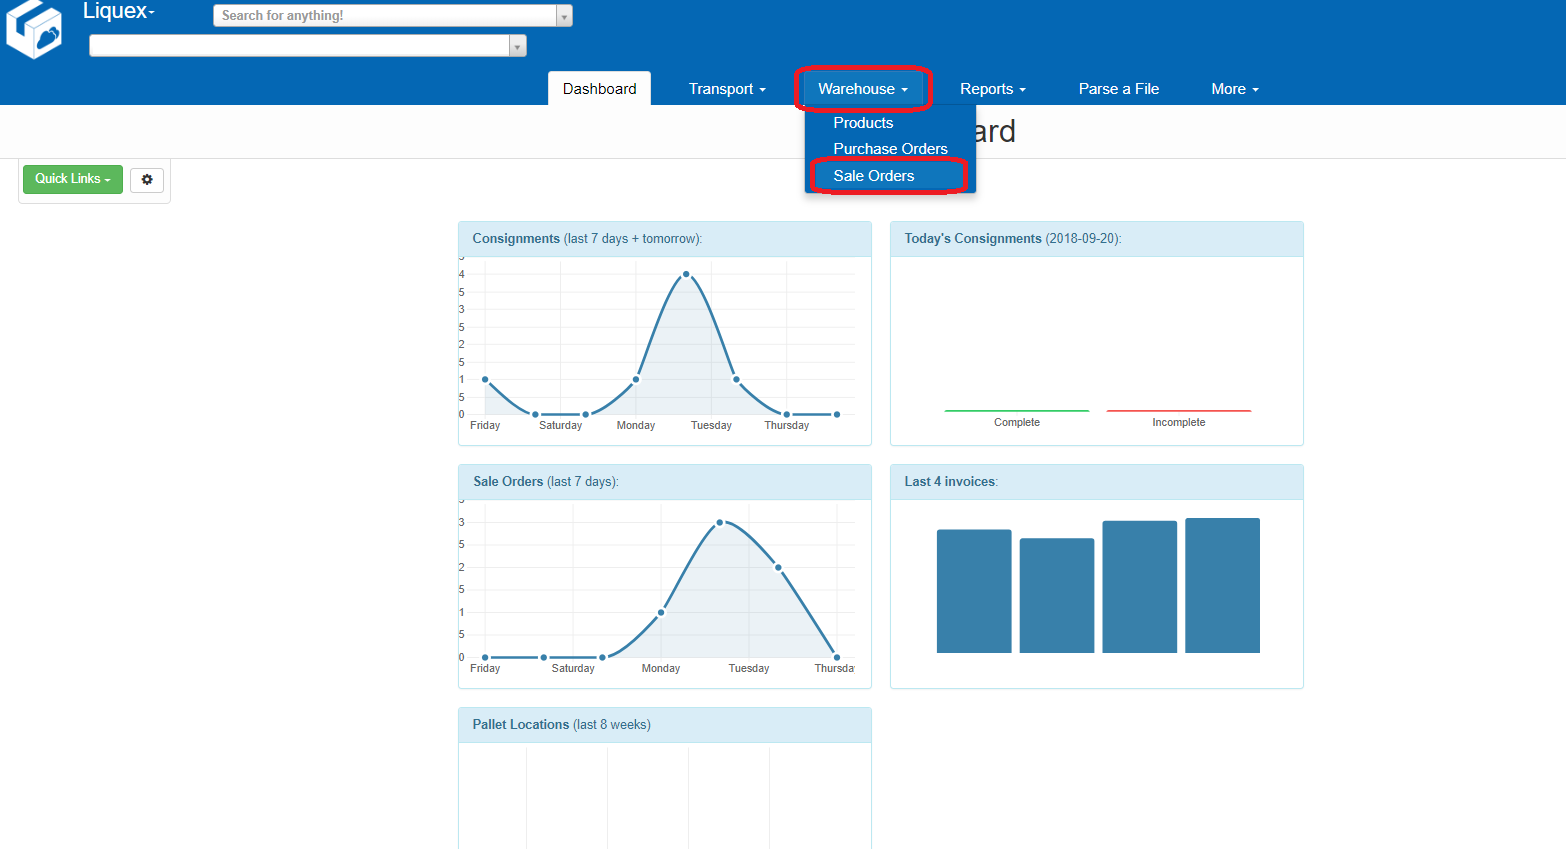Click the Liquex cube logo icon
This screenshot has height=849, width=1566.
34,29
